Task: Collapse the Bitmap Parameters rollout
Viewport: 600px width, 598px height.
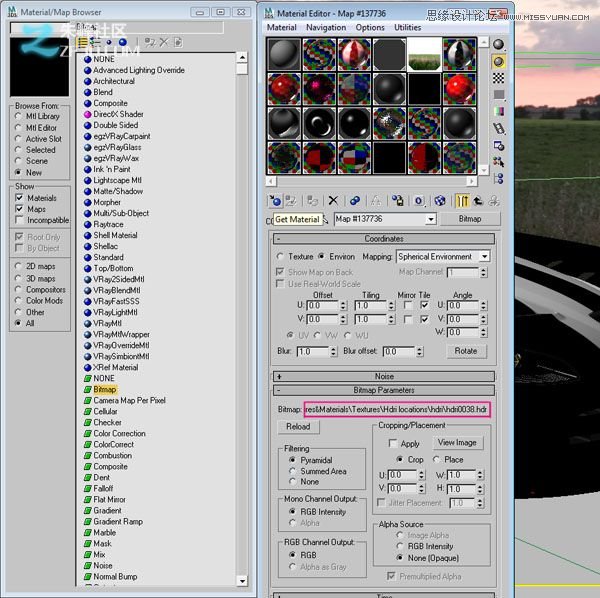Action: tap(383, 390)
